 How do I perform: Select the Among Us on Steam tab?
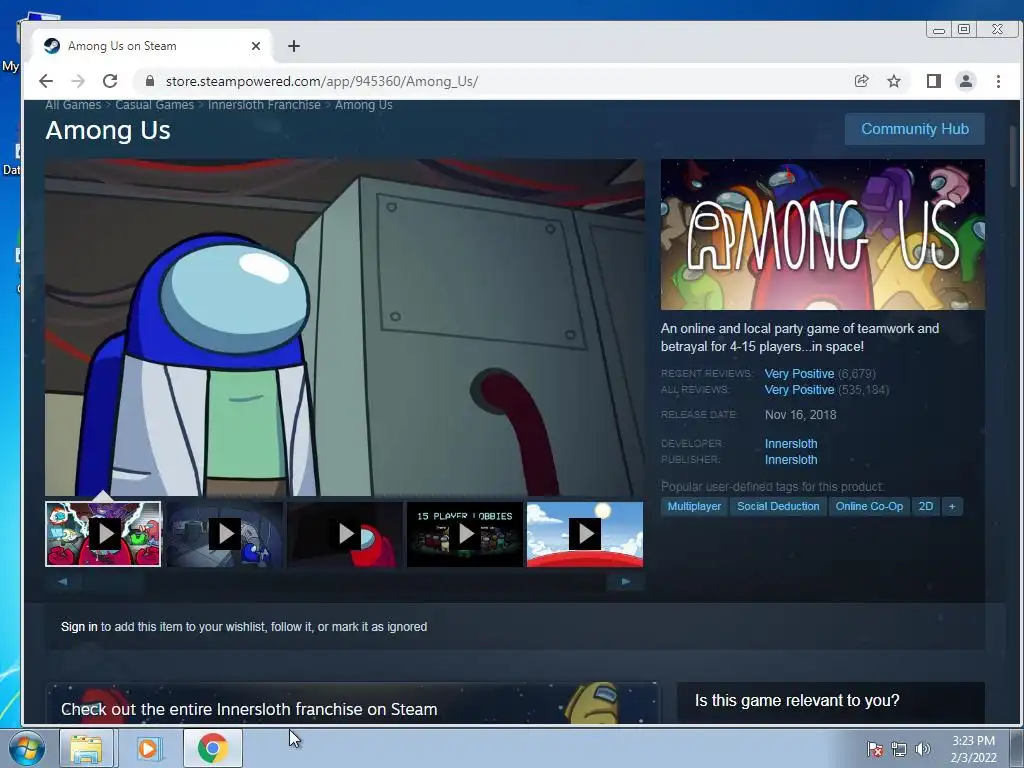point(152,46)
